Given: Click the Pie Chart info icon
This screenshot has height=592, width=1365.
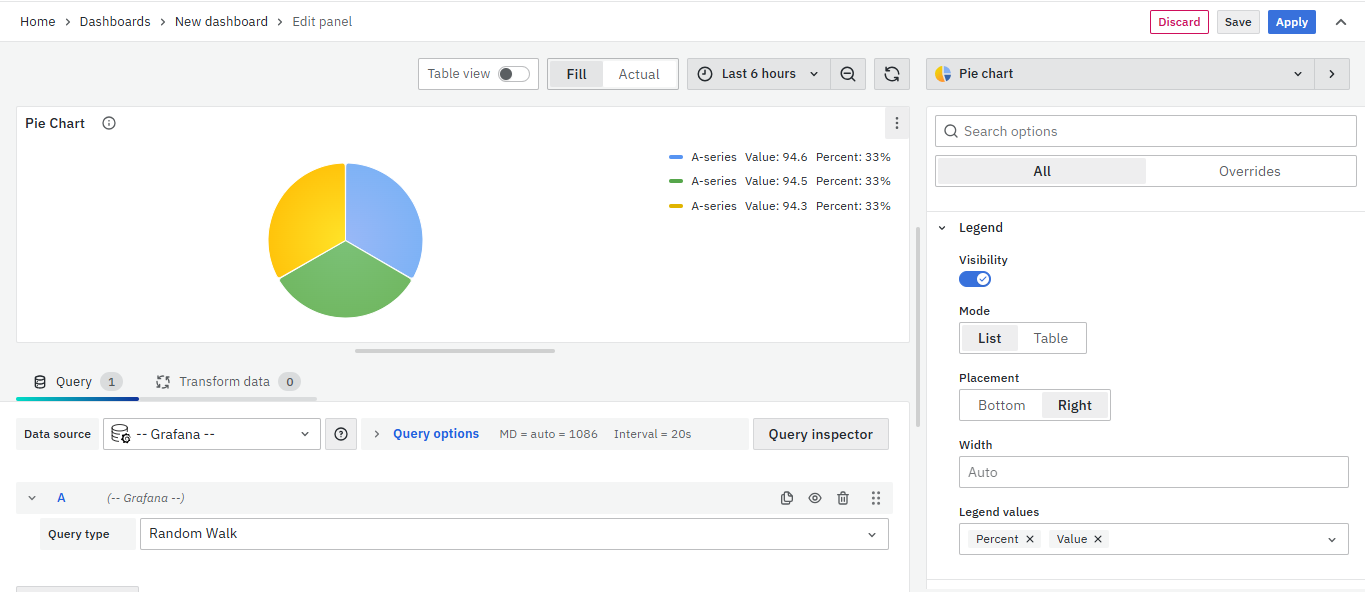Looking at the screenshot, I should point(109,123).
